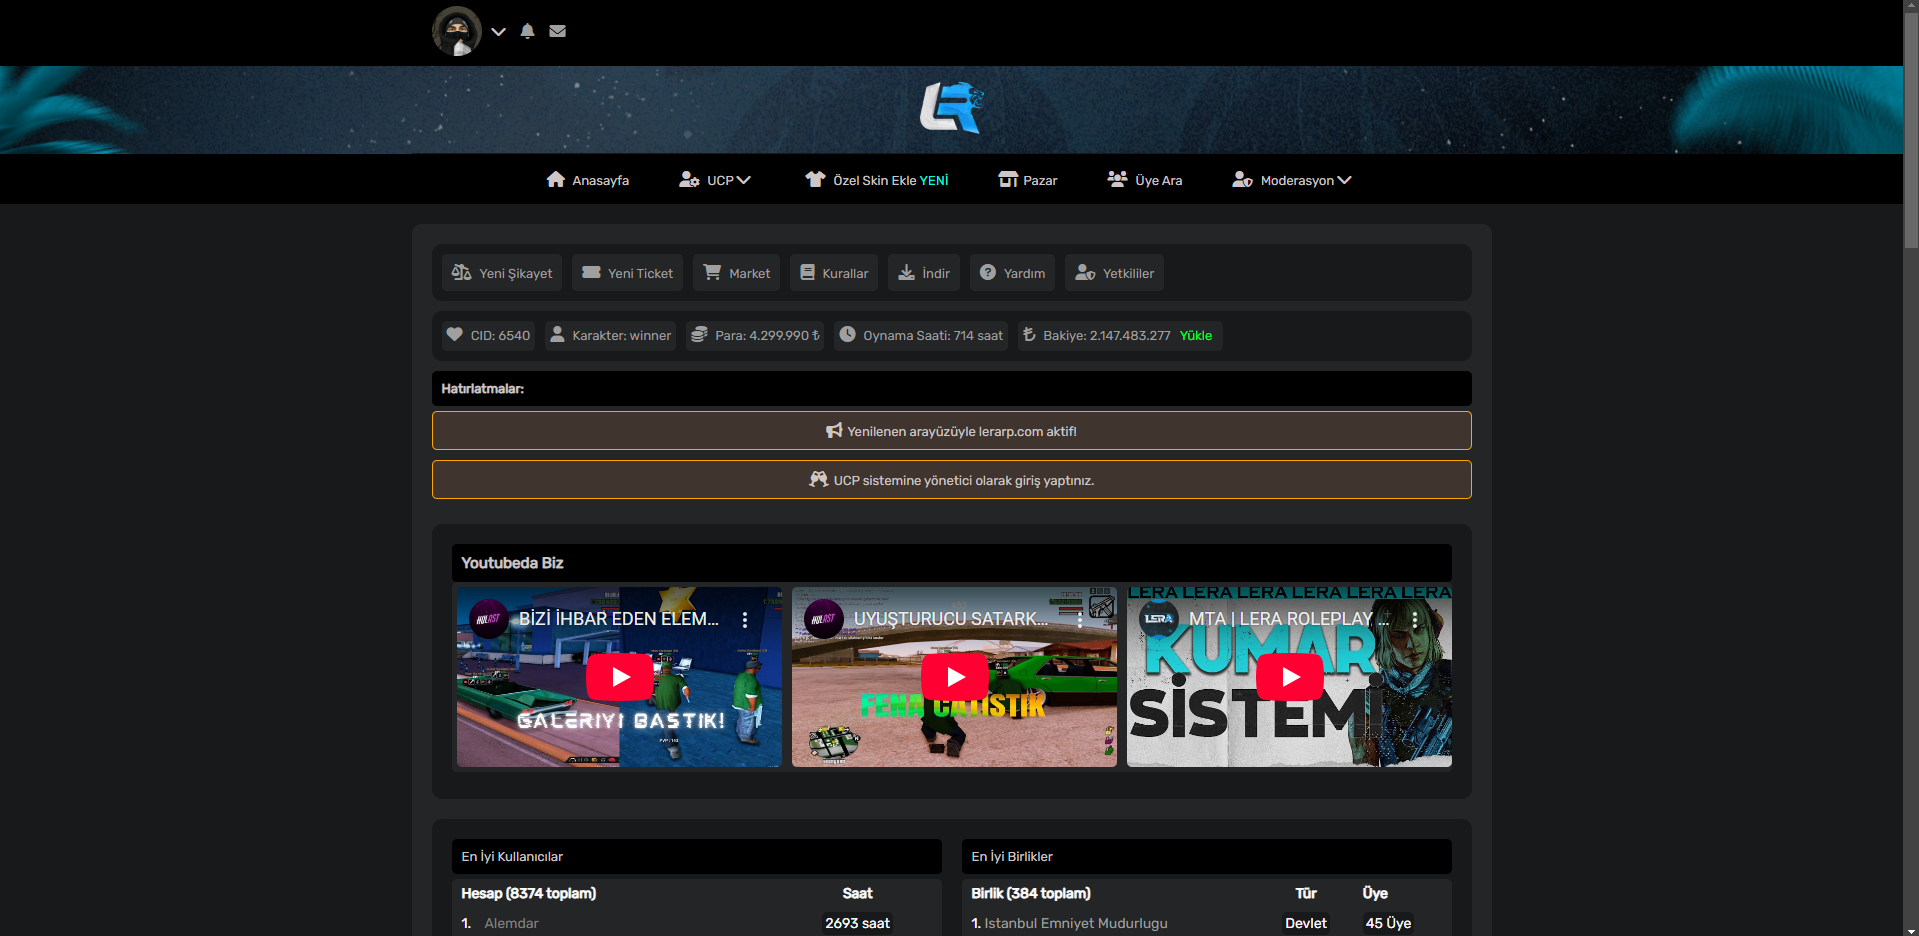
Task: Click the scales icon on Yeni Şikayet
Action: 461,272
